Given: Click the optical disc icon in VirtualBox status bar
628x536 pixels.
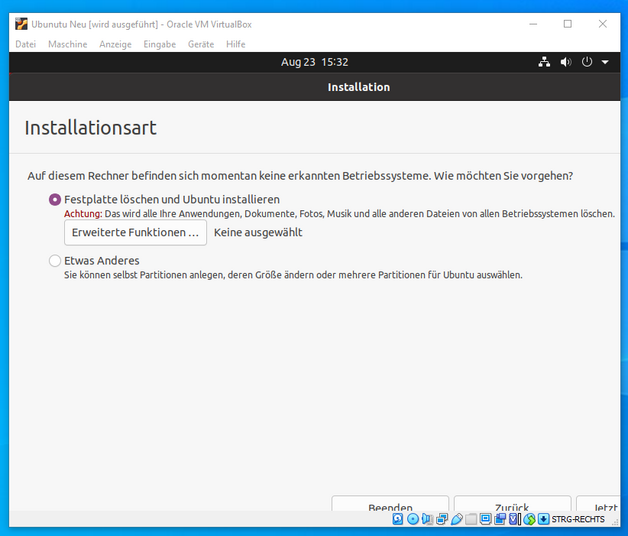Looking at the screenshot, I should 413,519.
